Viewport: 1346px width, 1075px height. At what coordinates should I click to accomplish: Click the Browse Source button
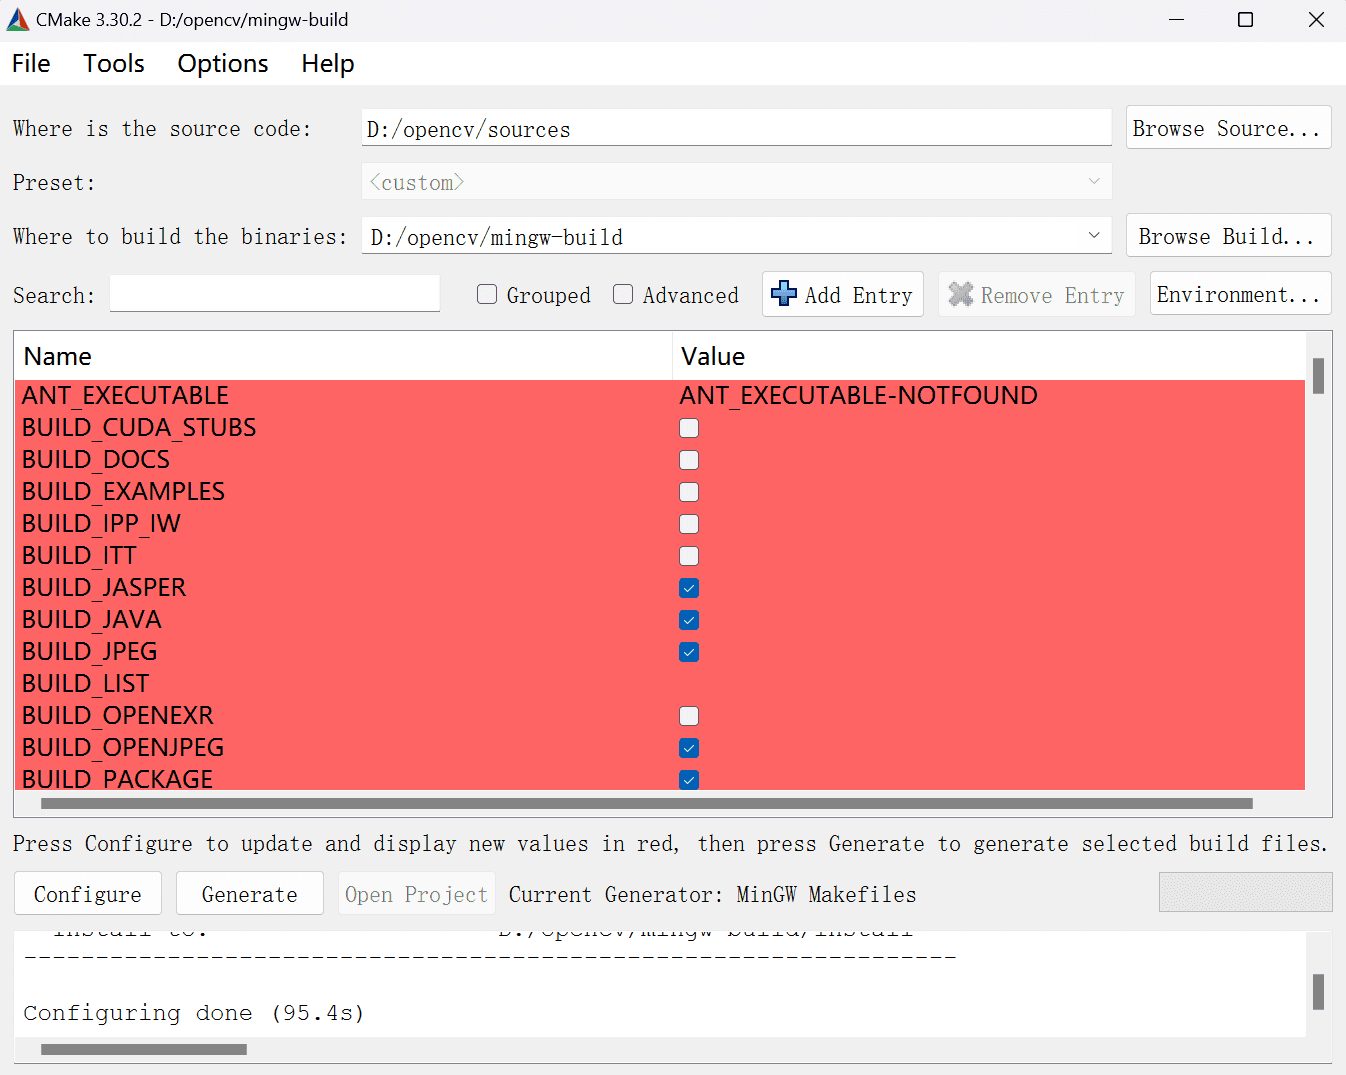(1228, 128)
